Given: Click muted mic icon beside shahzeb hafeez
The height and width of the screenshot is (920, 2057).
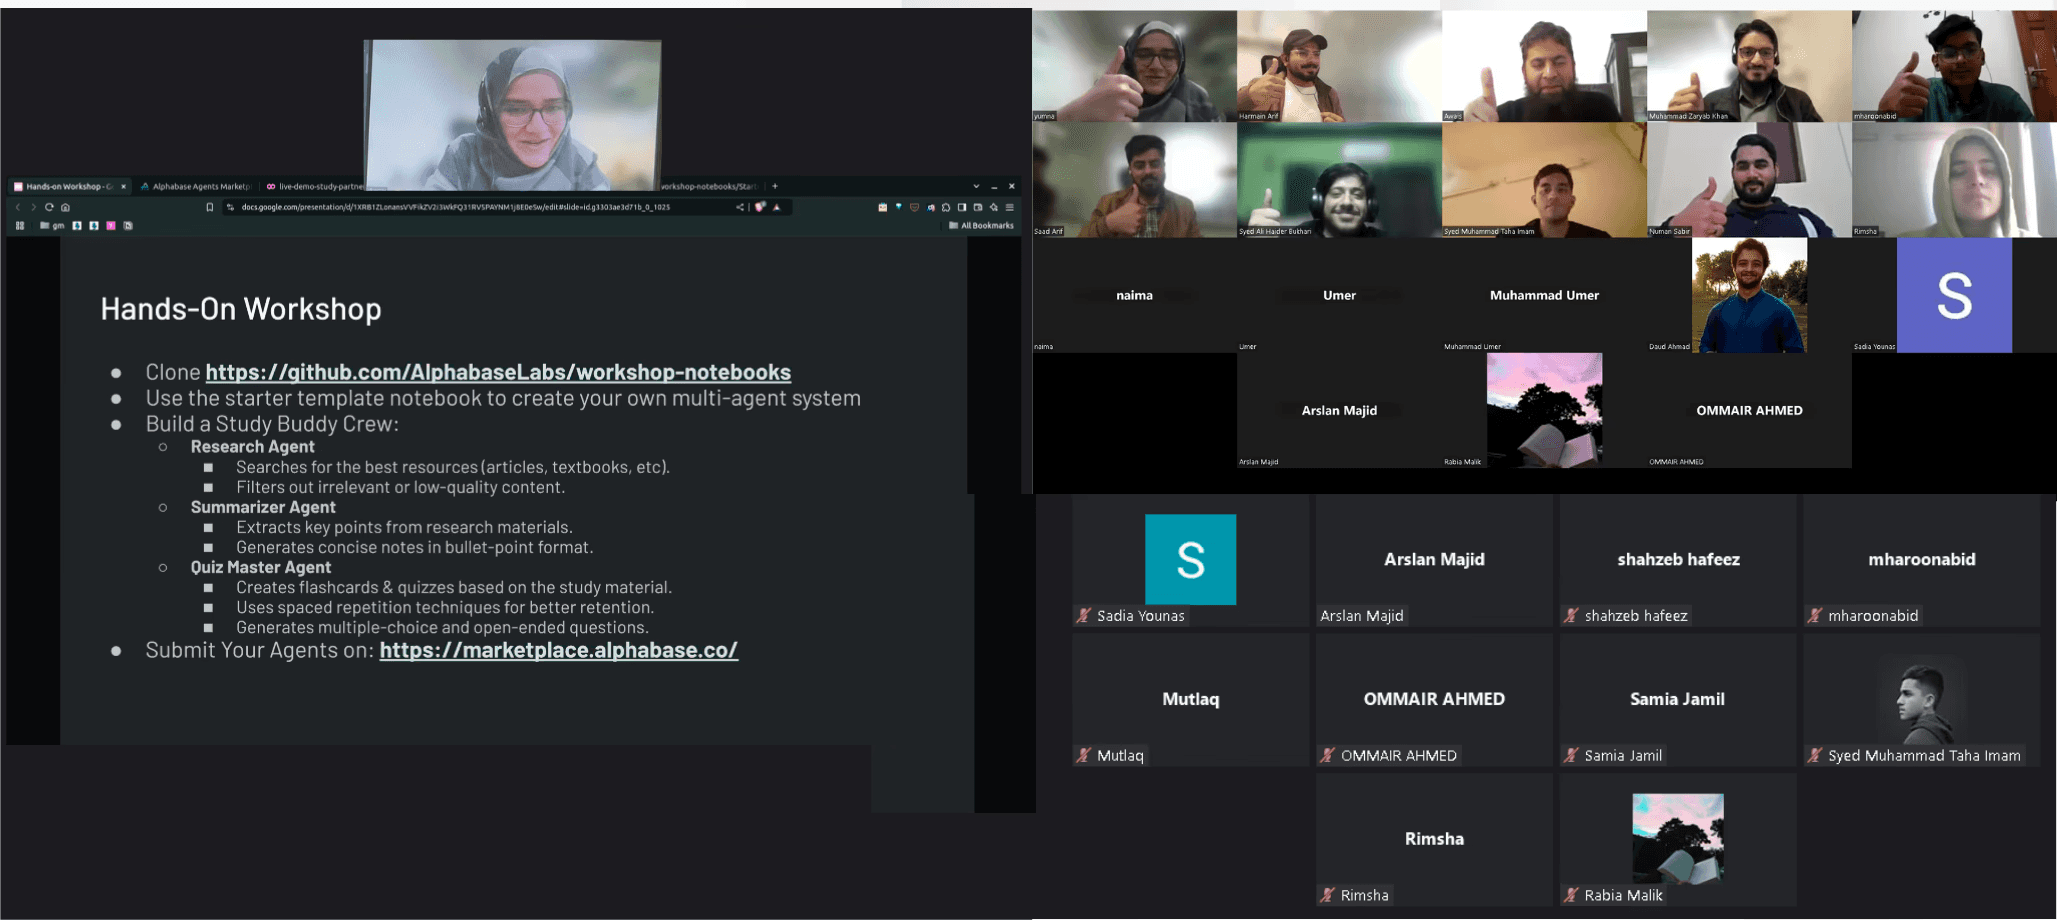Looking at the screenshot, I should click(x=1572, y=616).
